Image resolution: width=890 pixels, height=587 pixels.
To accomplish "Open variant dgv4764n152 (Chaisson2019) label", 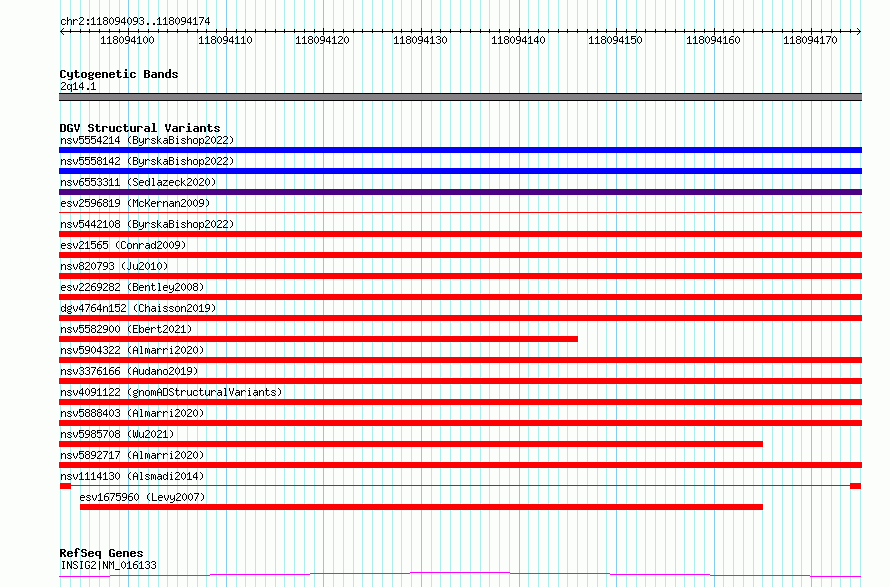I will 138,308.
